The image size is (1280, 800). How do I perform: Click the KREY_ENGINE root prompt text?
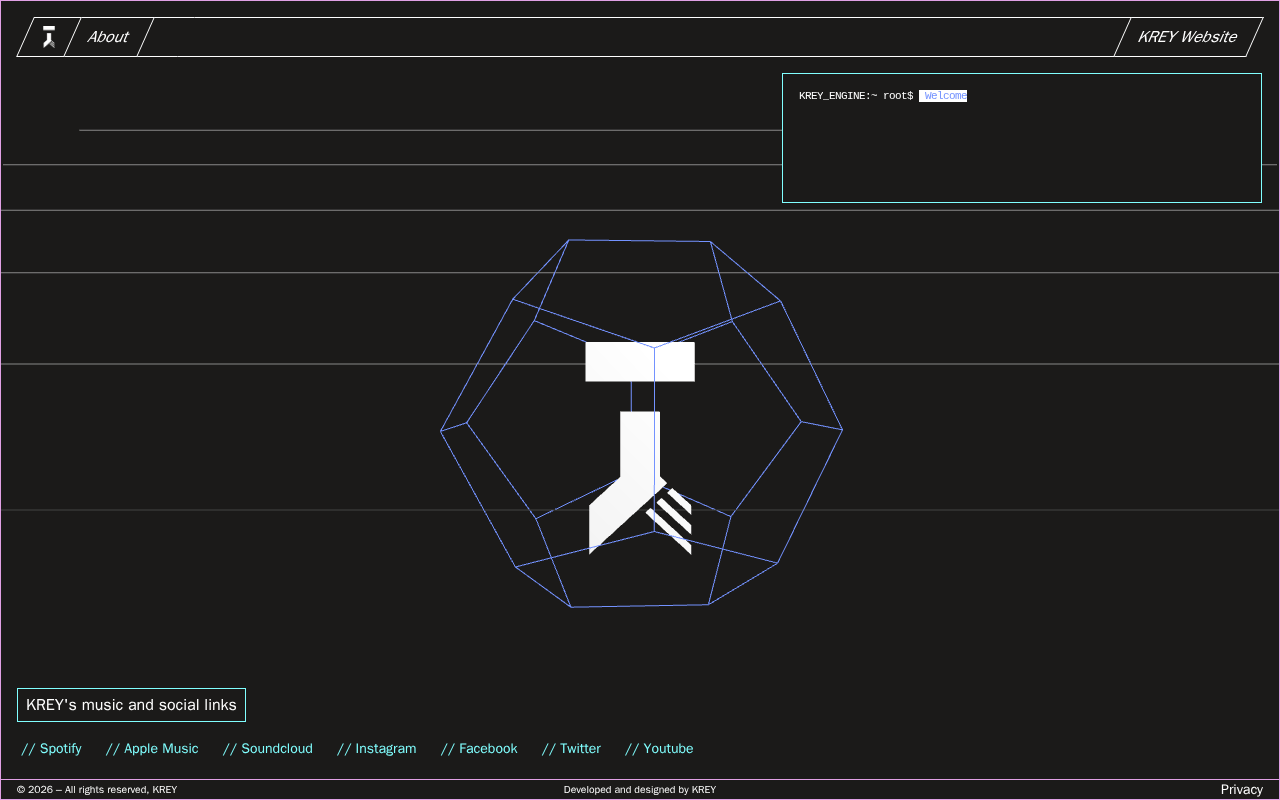855,96
